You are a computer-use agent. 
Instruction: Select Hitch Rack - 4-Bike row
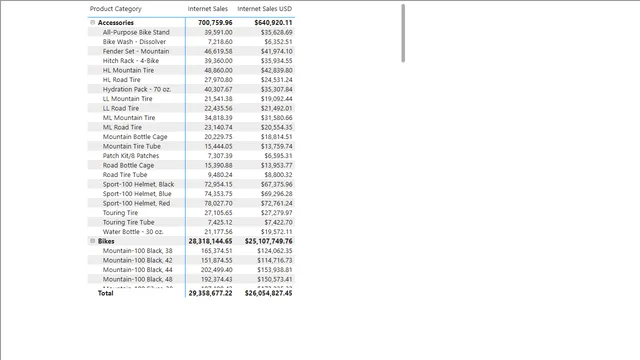click(x=191, y=60)
